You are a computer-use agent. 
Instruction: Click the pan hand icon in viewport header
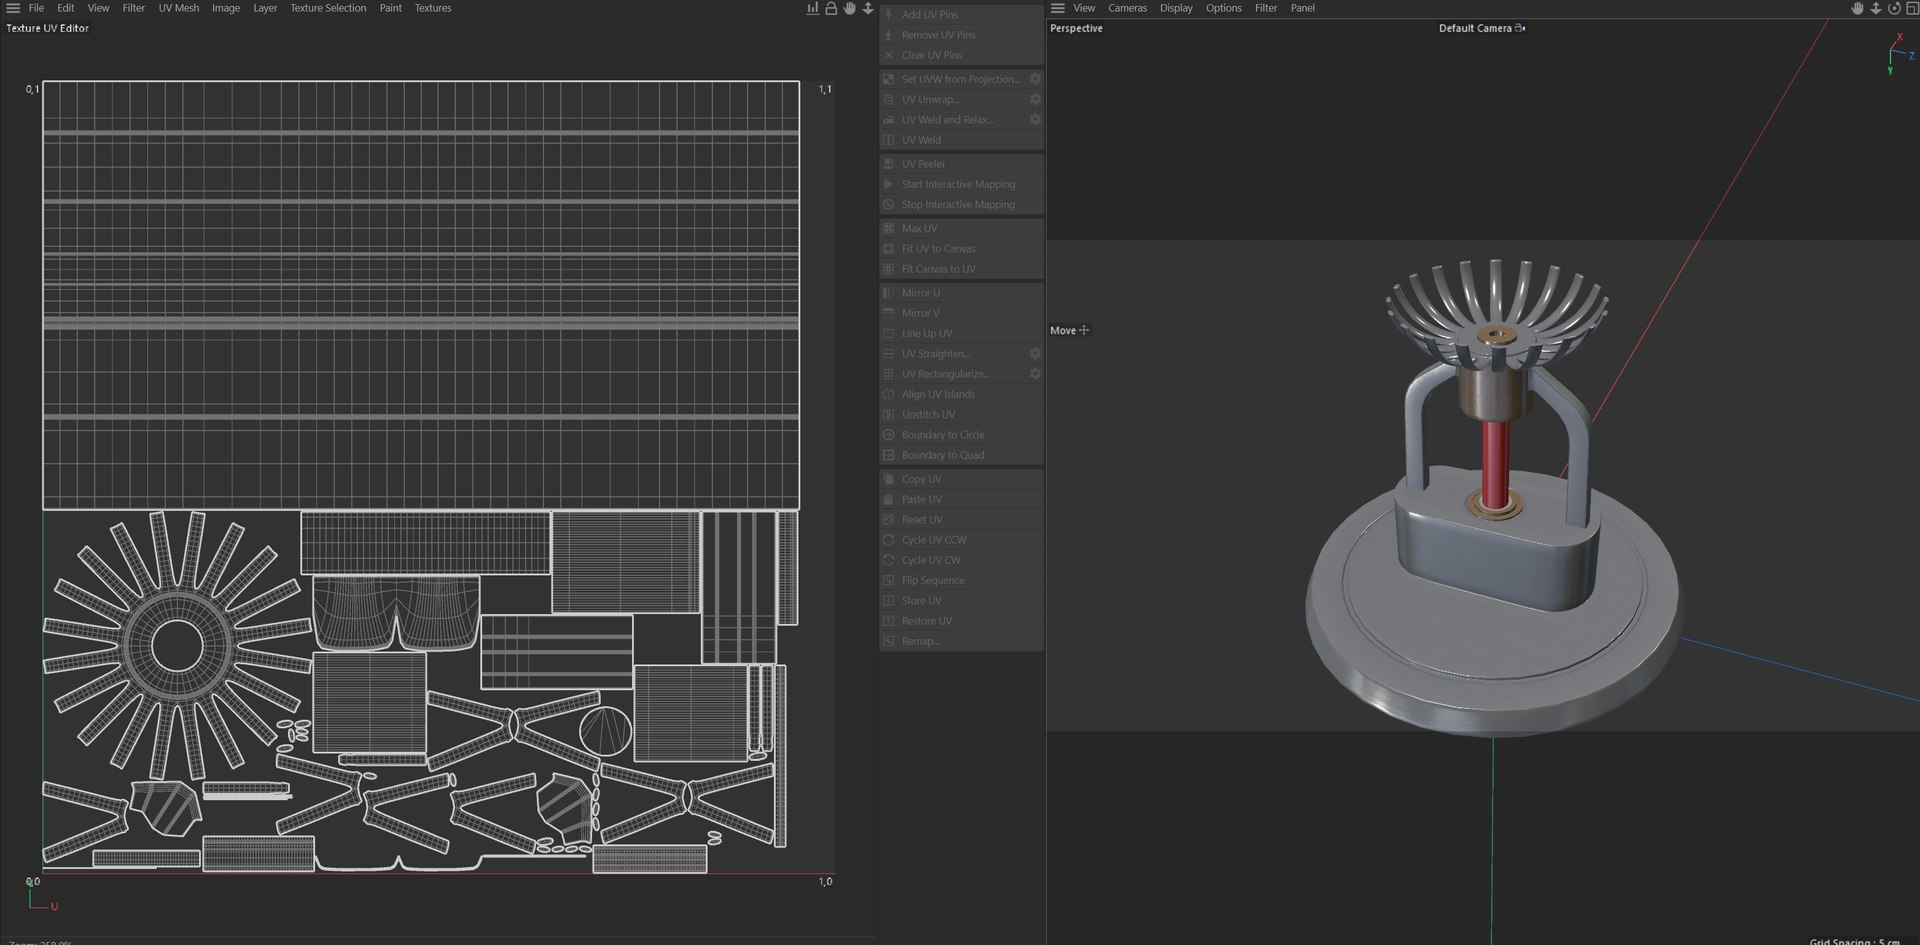1857,8
